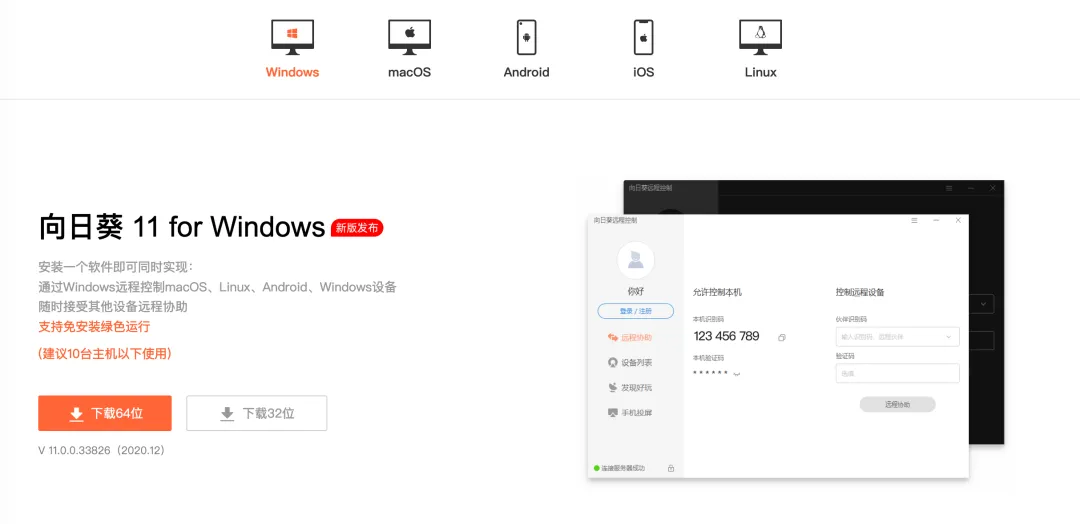Open hamburger menu in dark back window
Image resolution: width=1080 pixels, height=524 pixels.
pyautogui.click(x=949, y=188)
